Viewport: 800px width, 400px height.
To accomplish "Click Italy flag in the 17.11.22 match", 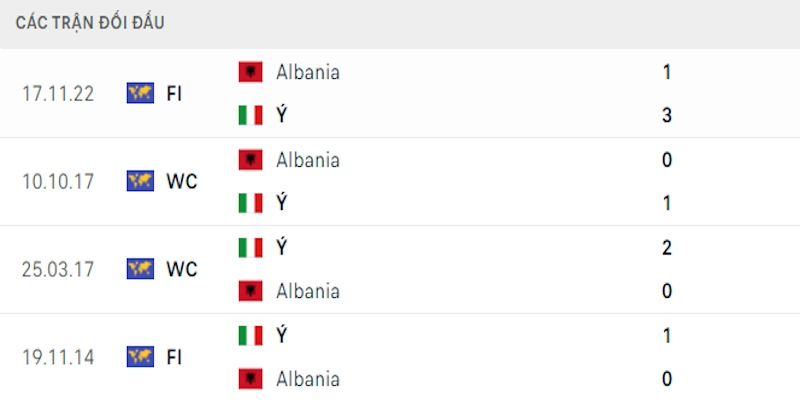I will click(x=250, y=115).
